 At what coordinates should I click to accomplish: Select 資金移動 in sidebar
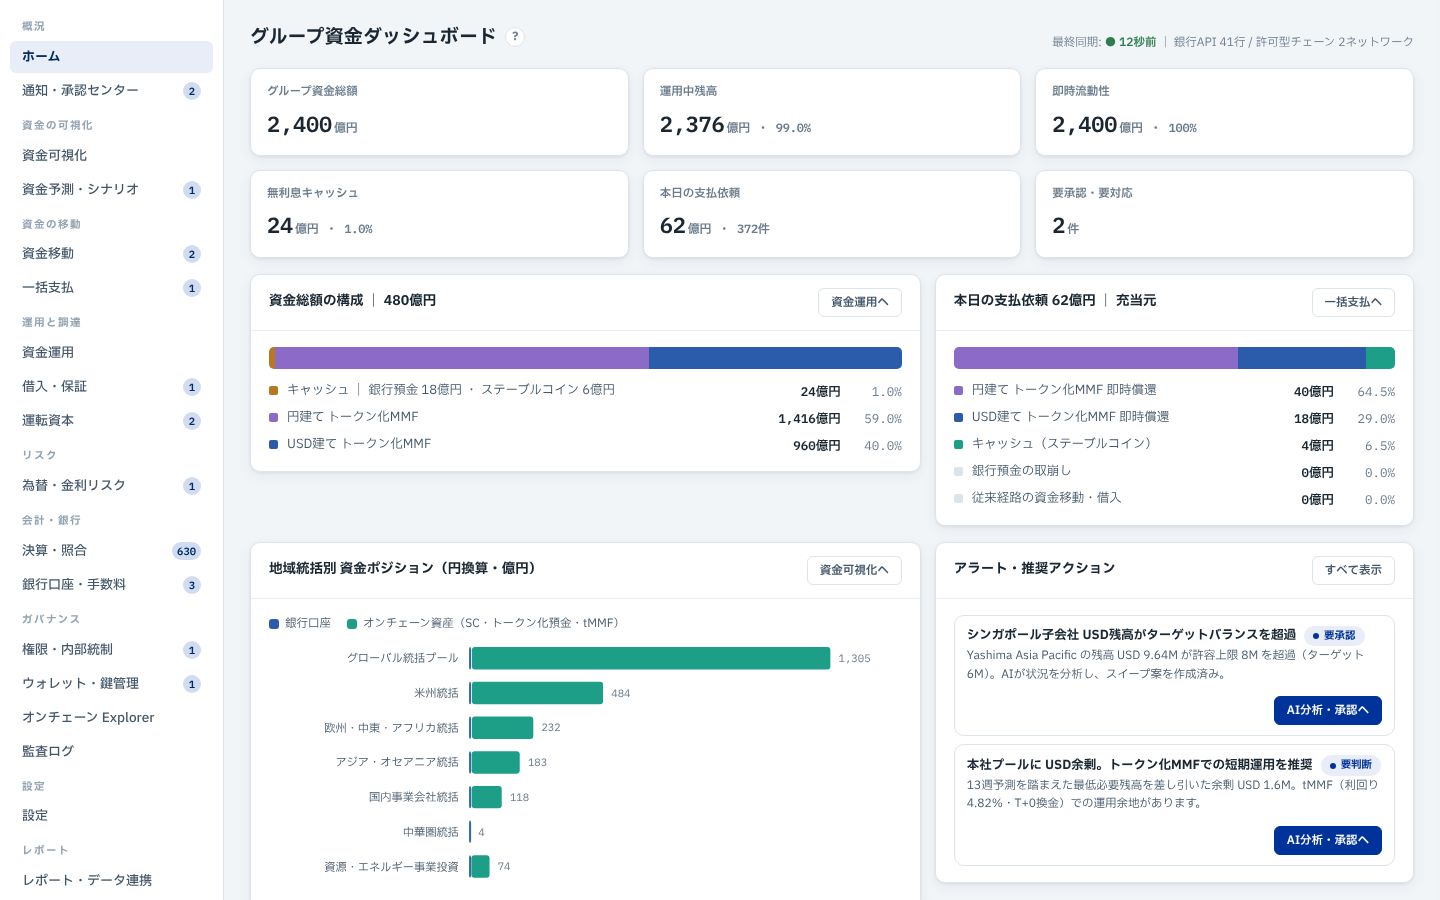(111, 254)
